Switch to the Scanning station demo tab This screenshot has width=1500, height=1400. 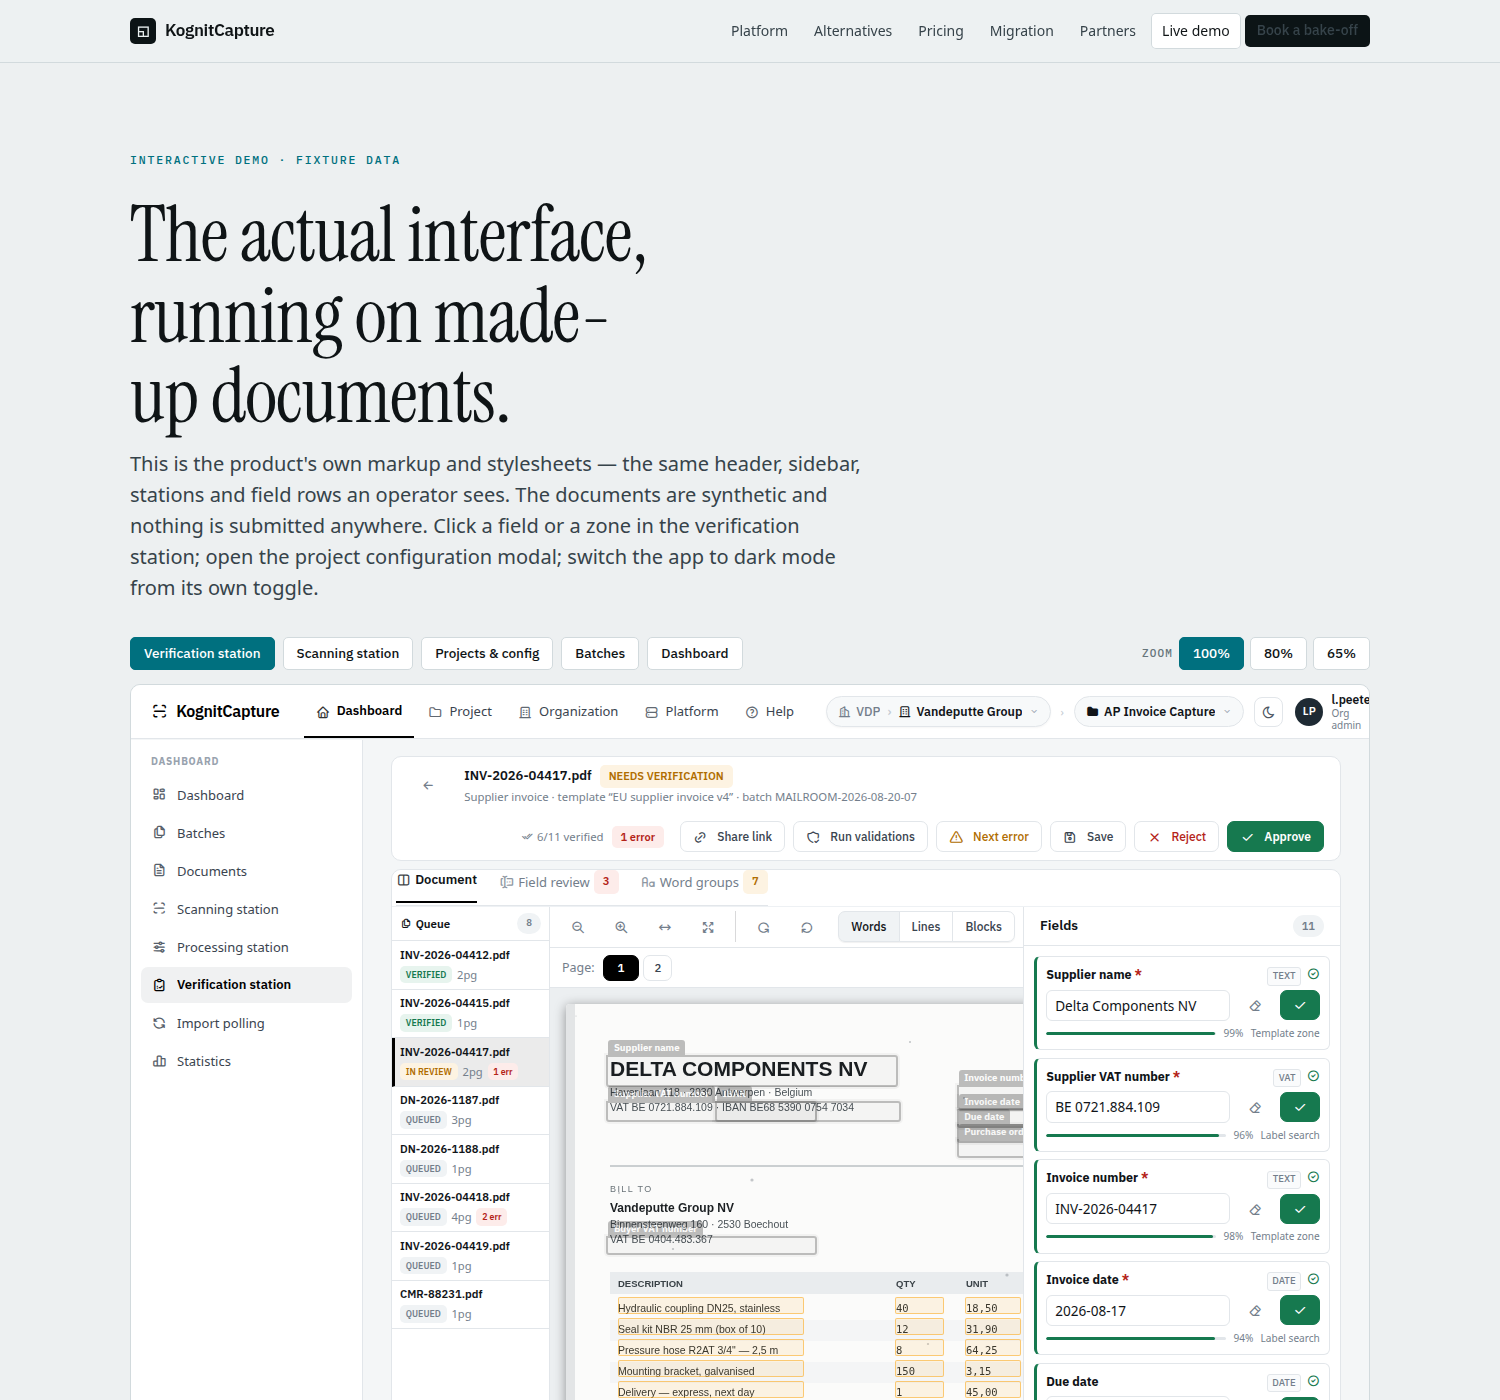pos(348,654)
